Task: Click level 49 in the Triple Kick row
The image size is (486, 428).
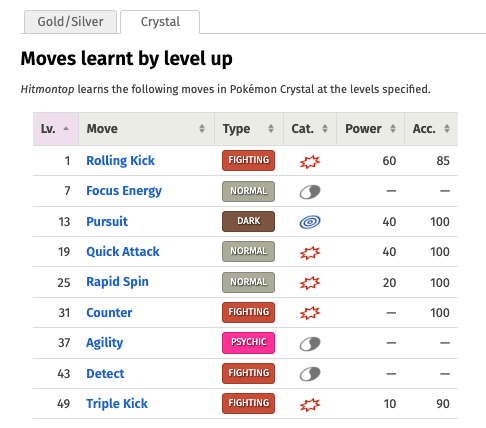Action: click(x=64, y=404)
